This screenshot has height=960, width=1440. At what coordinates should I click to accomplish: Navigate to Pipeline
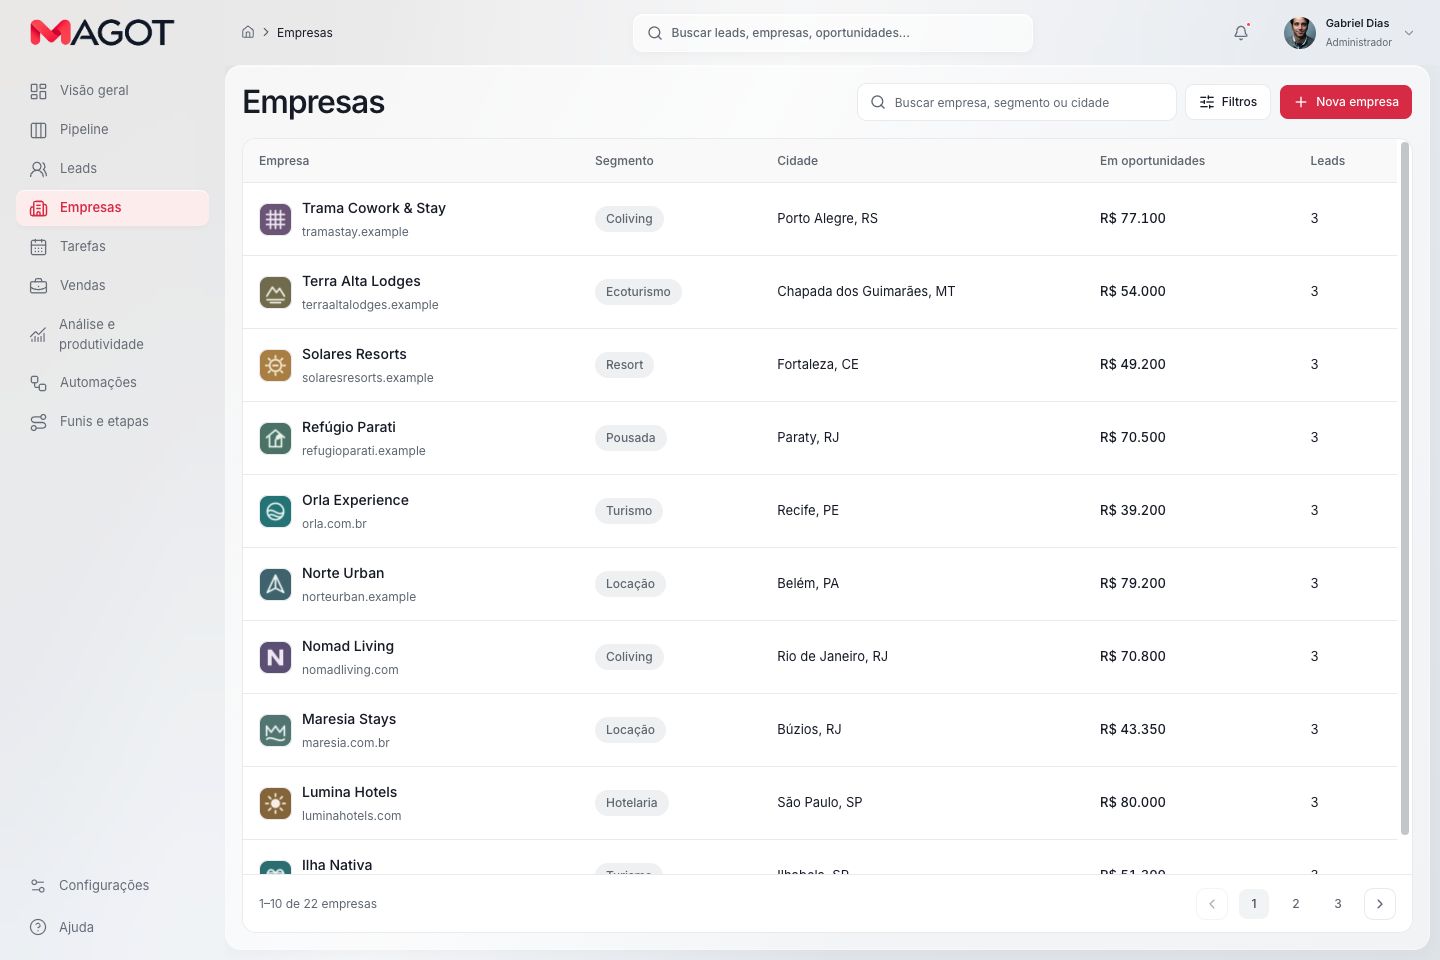click(112, 130)
